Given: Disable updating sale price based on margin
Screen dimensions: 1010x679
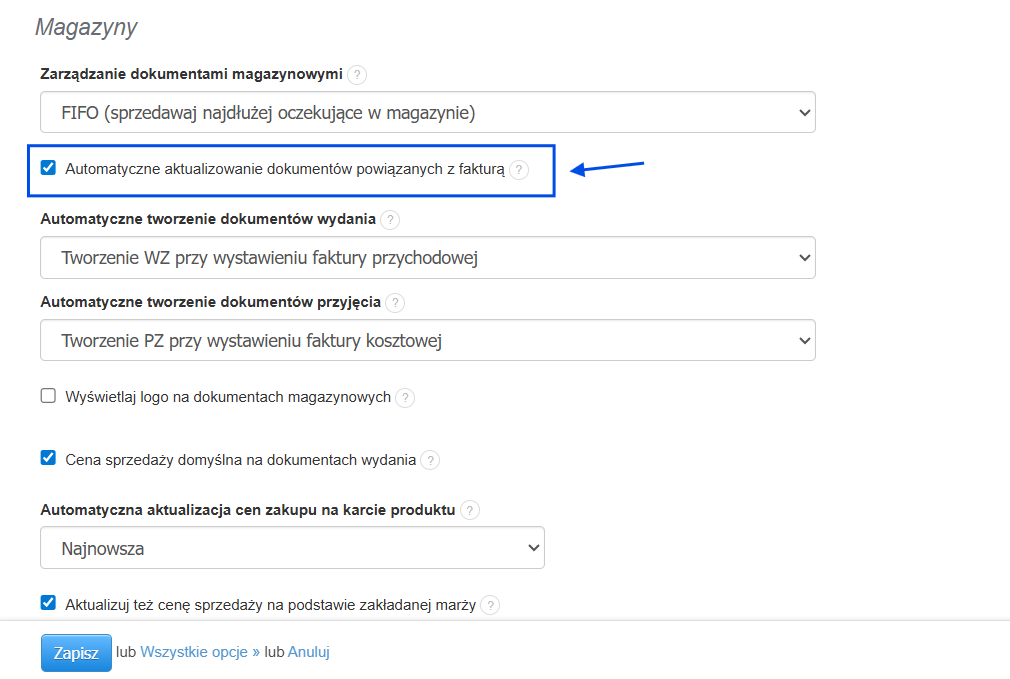Looking at the screenshot, I should [x=47, y=603].
